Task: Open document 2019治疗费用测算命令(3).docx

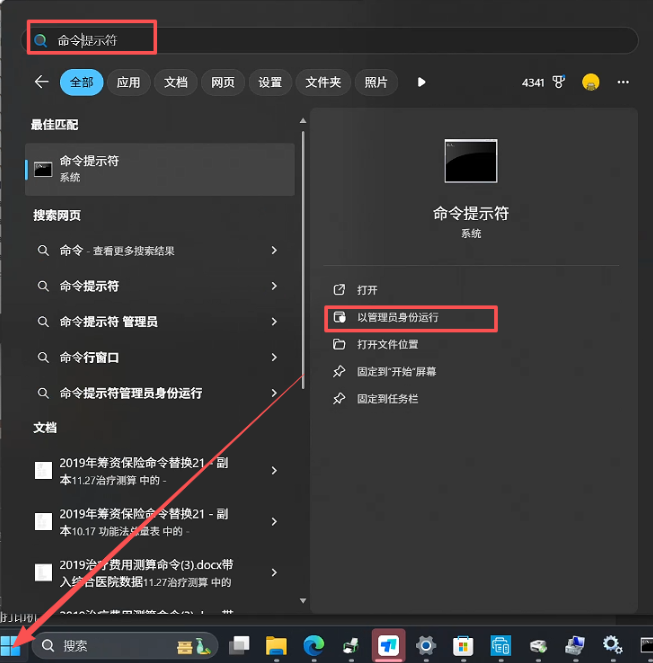Action: coord(146,573)
